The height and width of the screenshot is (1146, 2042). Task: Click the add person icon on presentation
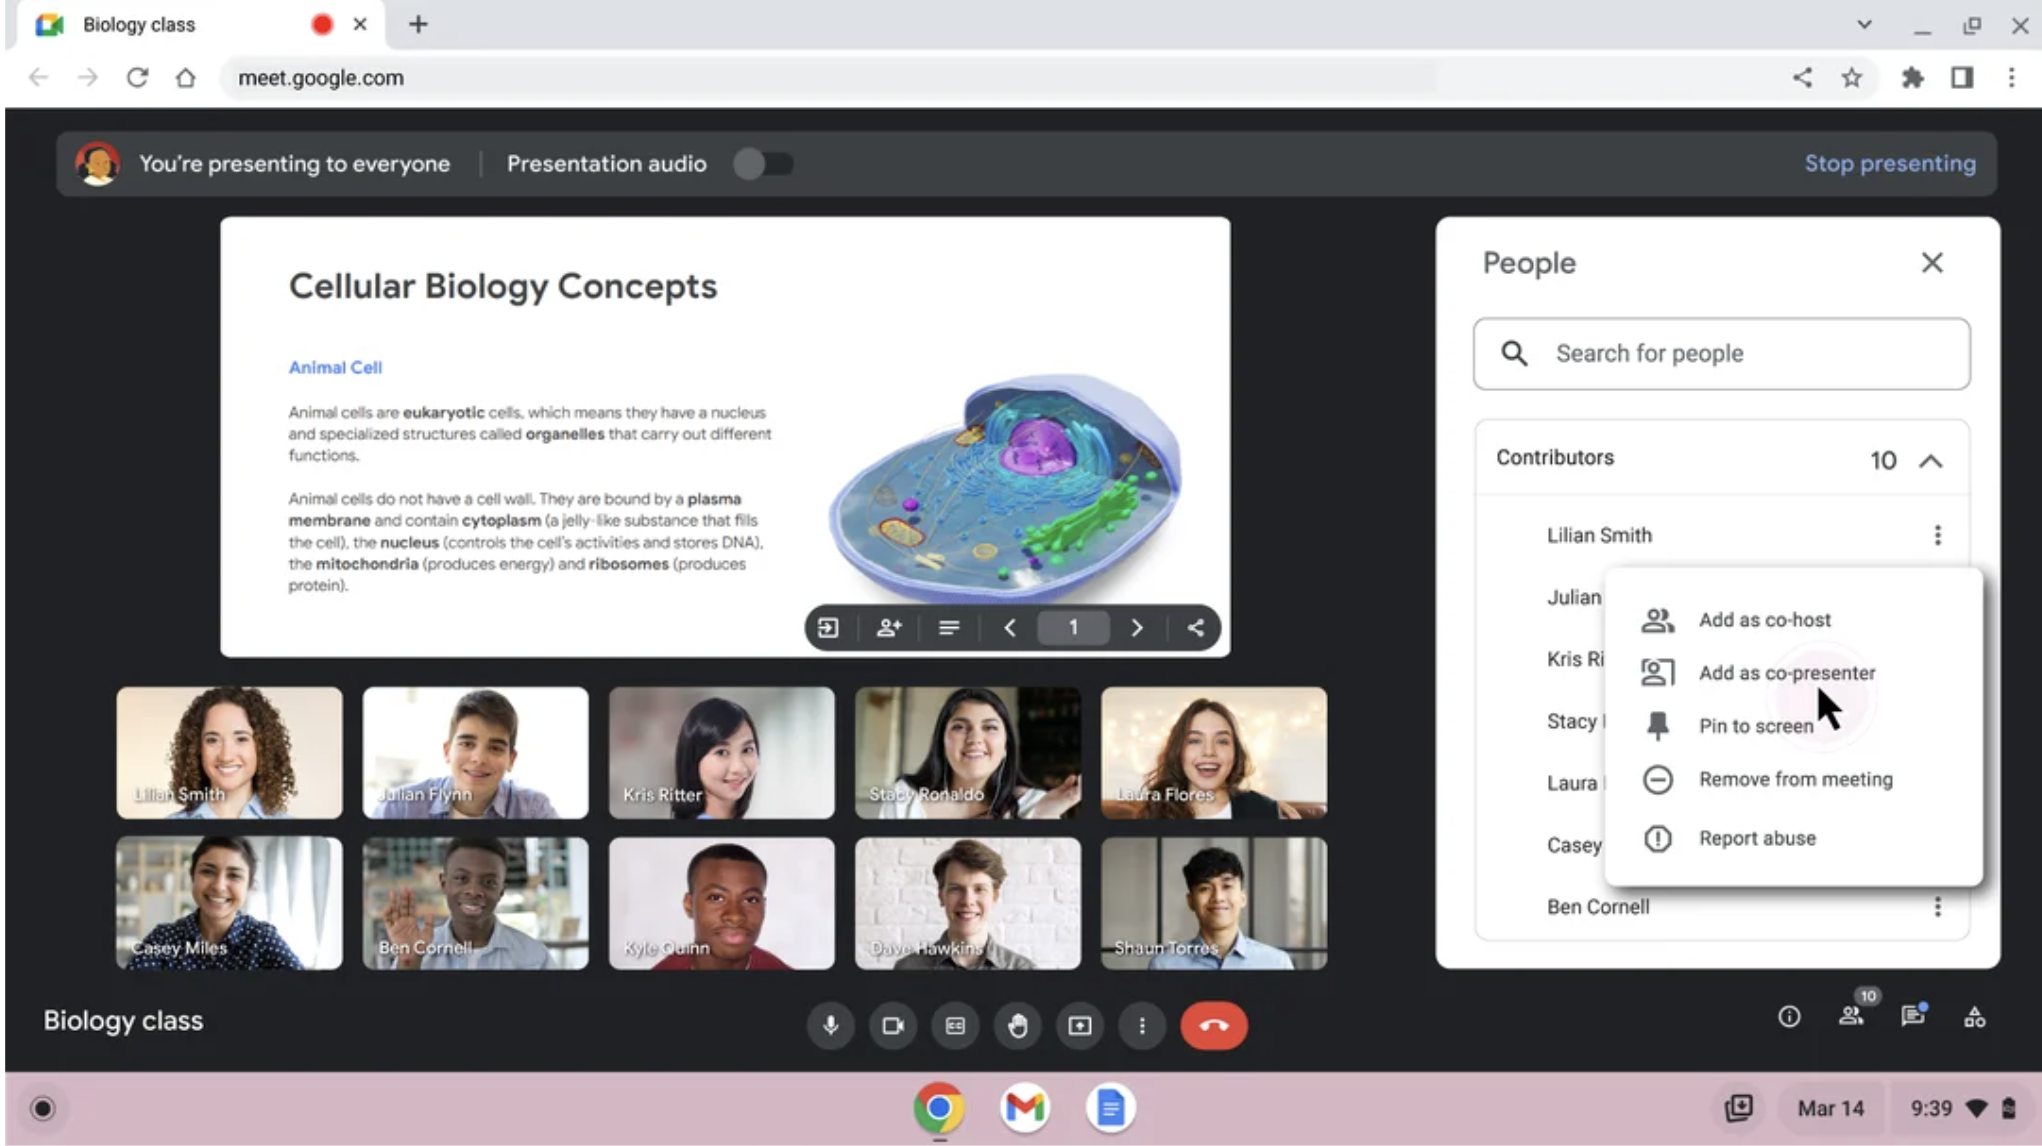click(888, 627)
